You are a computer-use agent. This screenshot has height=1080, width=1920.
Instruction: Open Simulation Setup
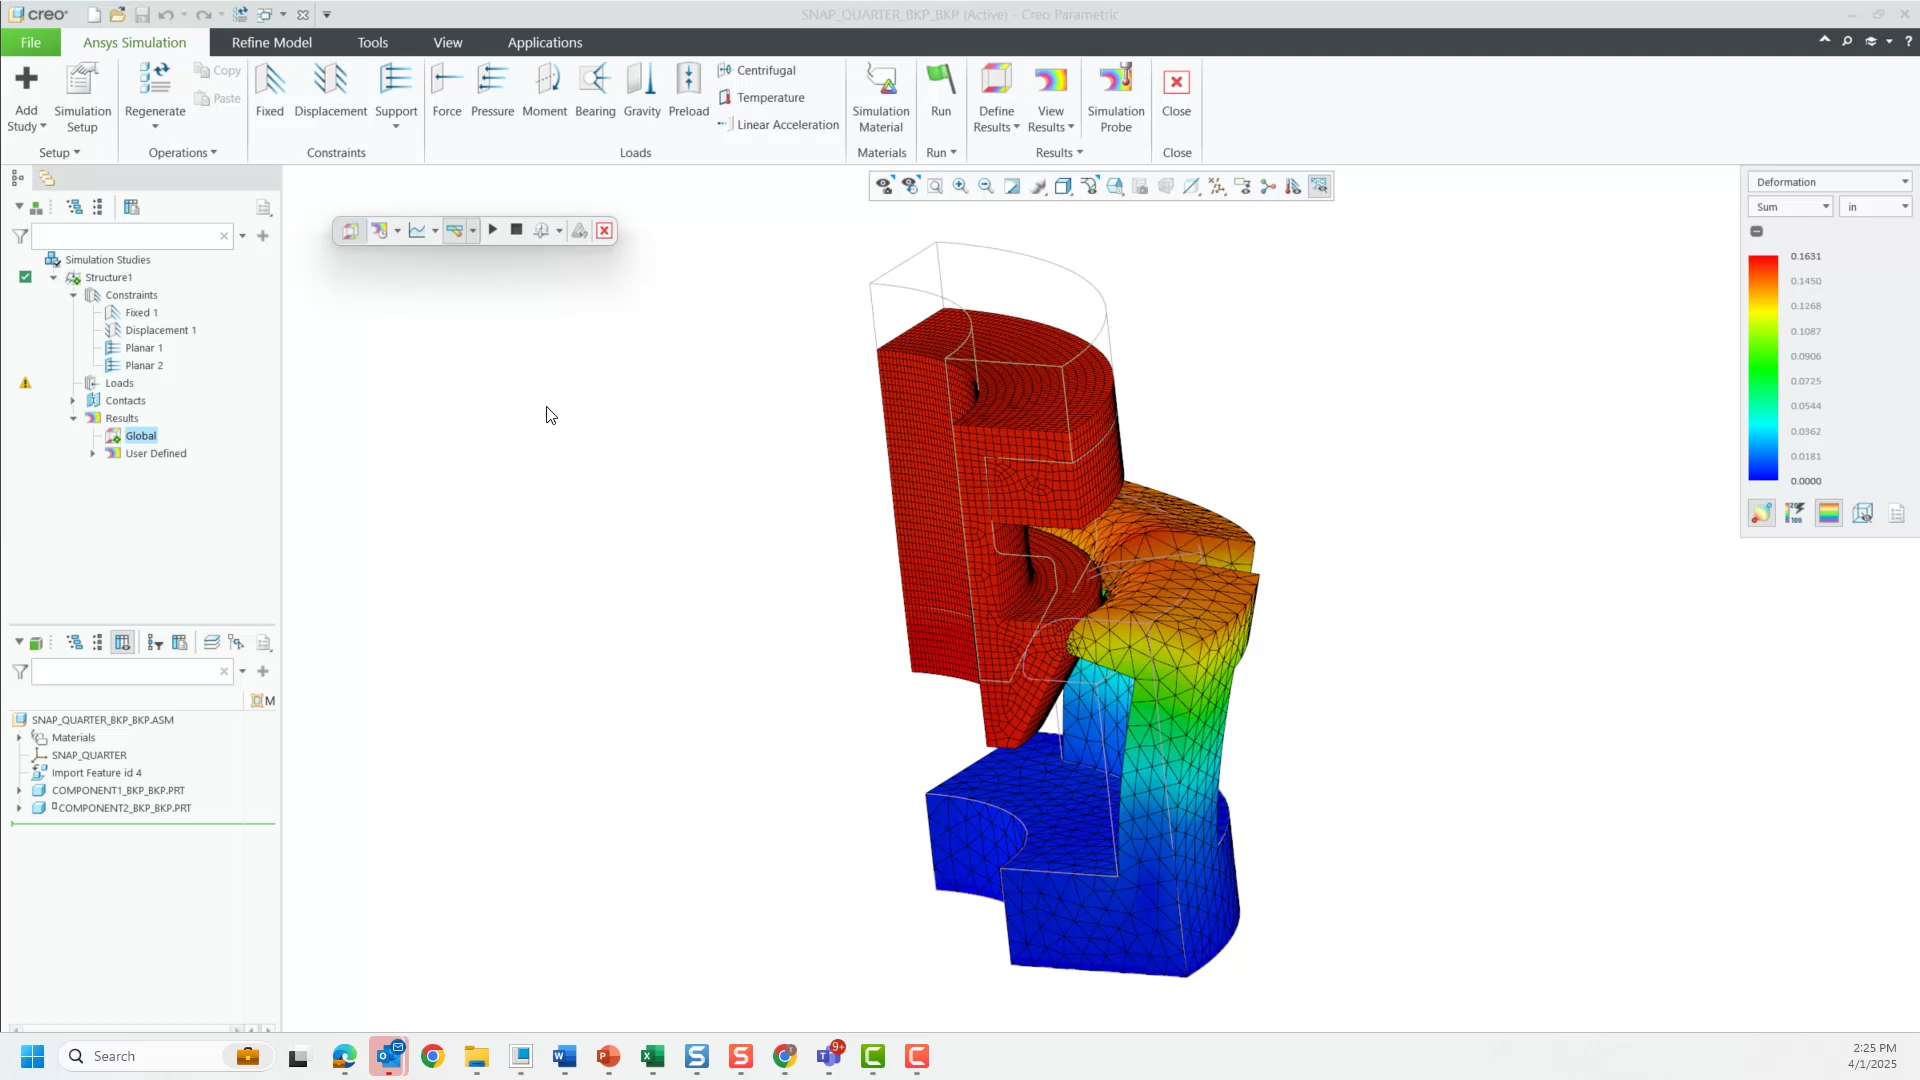82,98
